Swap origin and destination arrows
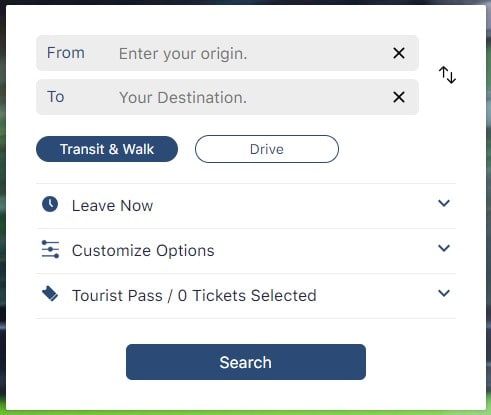 point(447,75)
